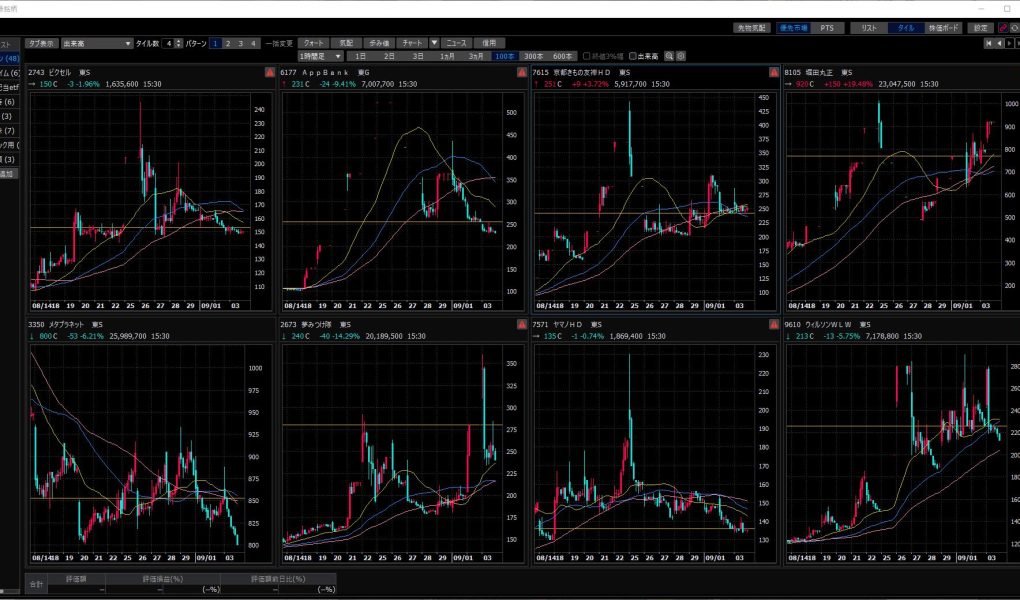Increase the タイル数 stepper value
The width and height of the screenshot is (1020, 600).
tap(180, 41)
